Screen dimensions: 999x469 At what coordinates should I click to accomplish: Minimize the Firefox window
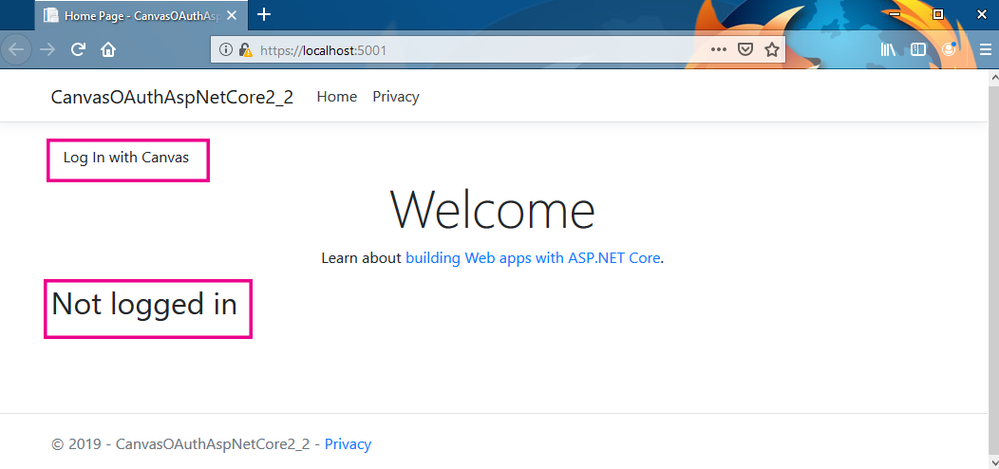click(x=895, y=14)
